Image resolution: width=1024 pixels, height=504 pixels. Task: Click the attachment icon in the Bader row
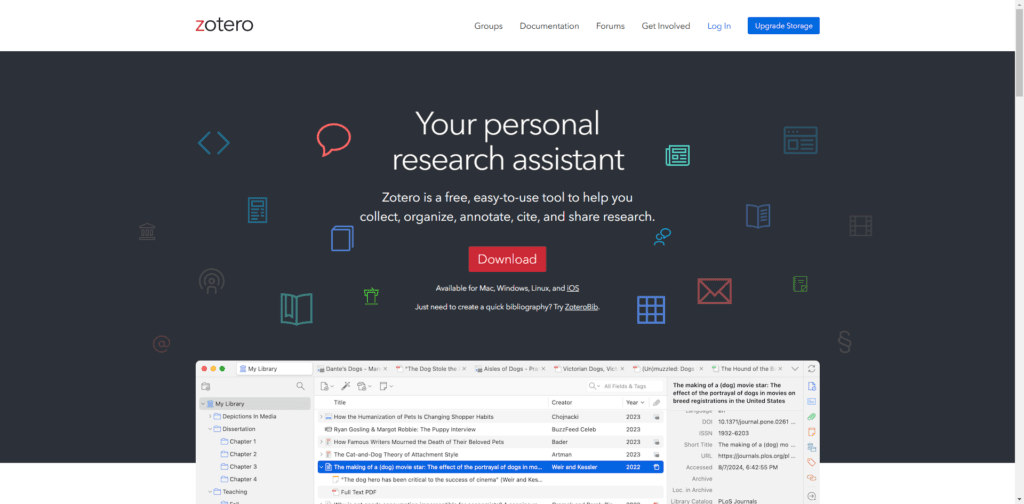tap(657, 442)
